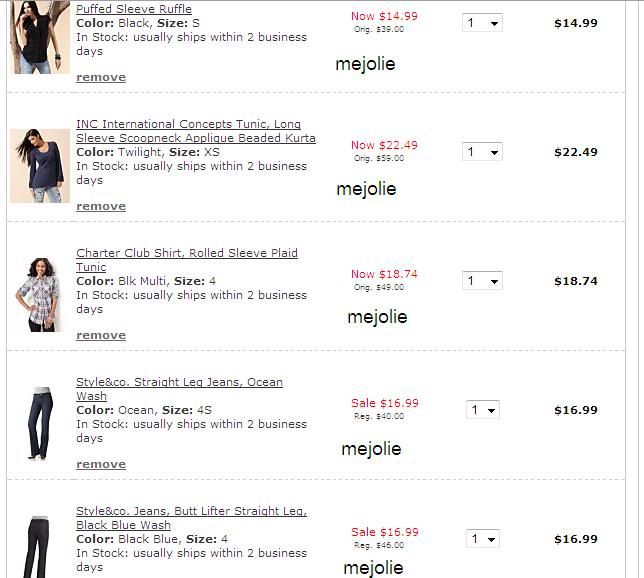Open the Black Blue jeans thumbnail
The width and height of the screenshot is (644, 578).
pos(40,545)
